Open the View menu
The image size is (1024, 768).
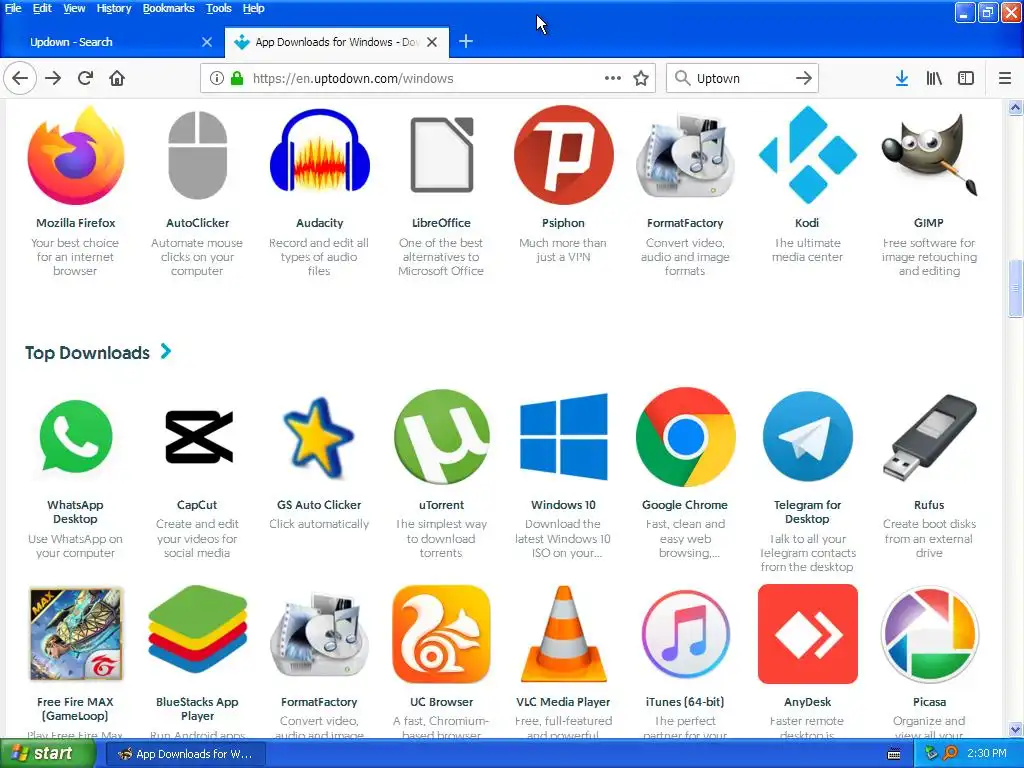[x=74, y=8]
